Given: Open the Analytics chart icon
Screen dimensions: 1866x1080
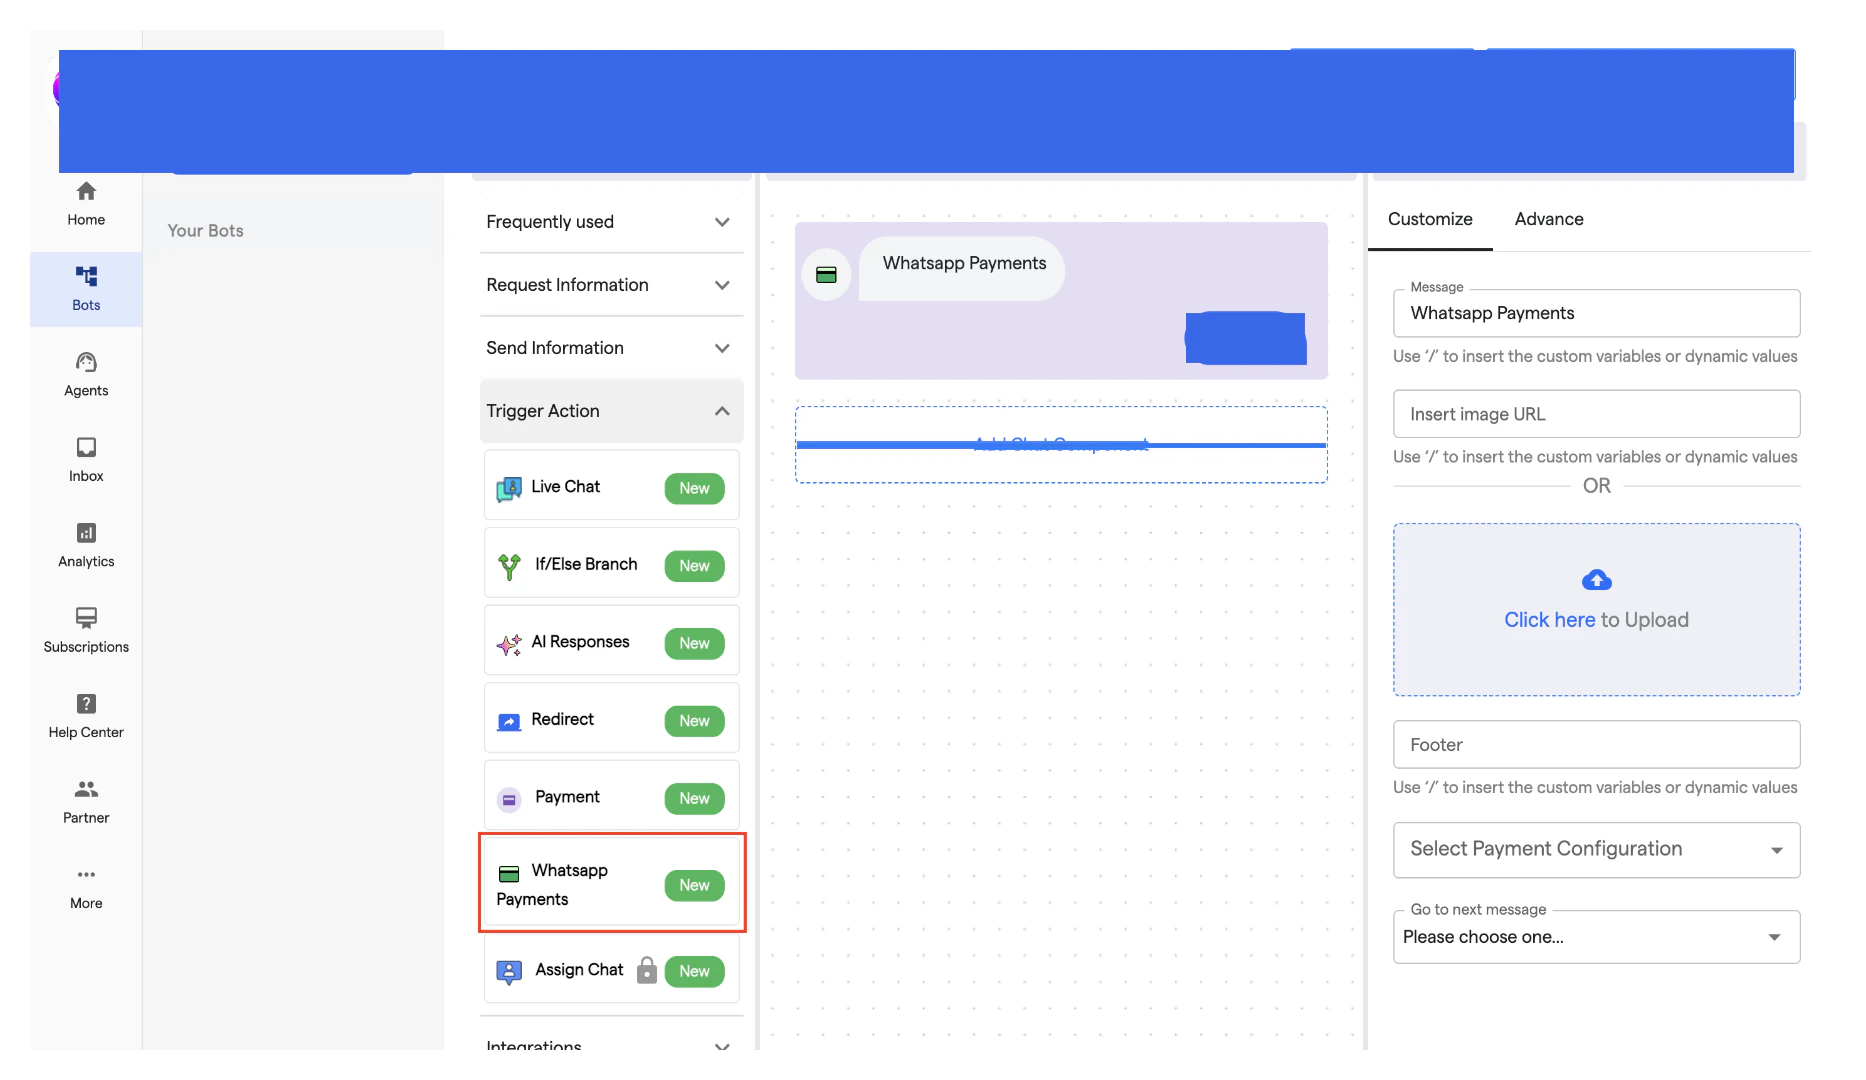Looking at the screenshot, I should point(86,533).
